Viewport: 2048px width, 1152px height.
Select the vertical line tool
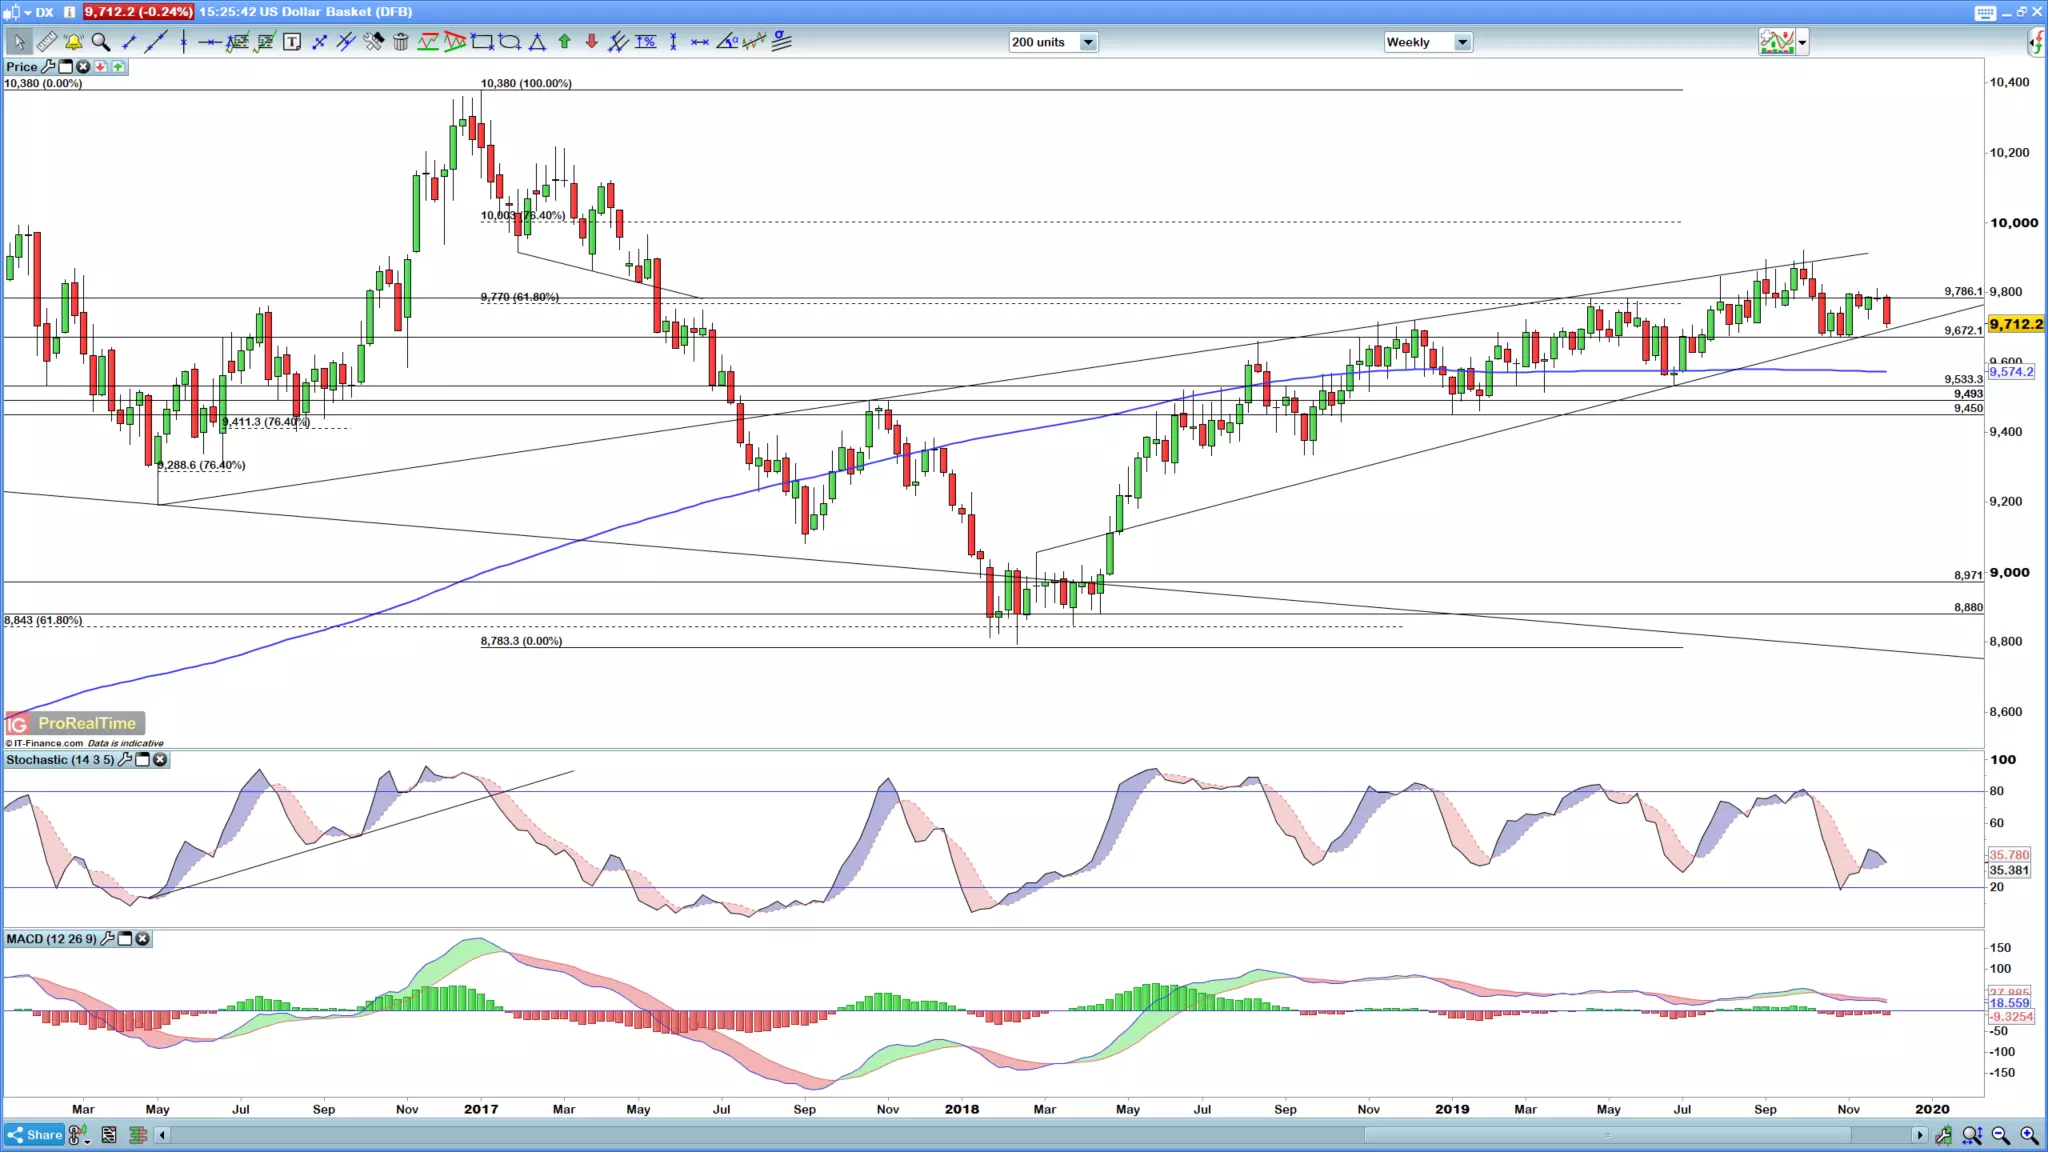[x=183, y=41]
